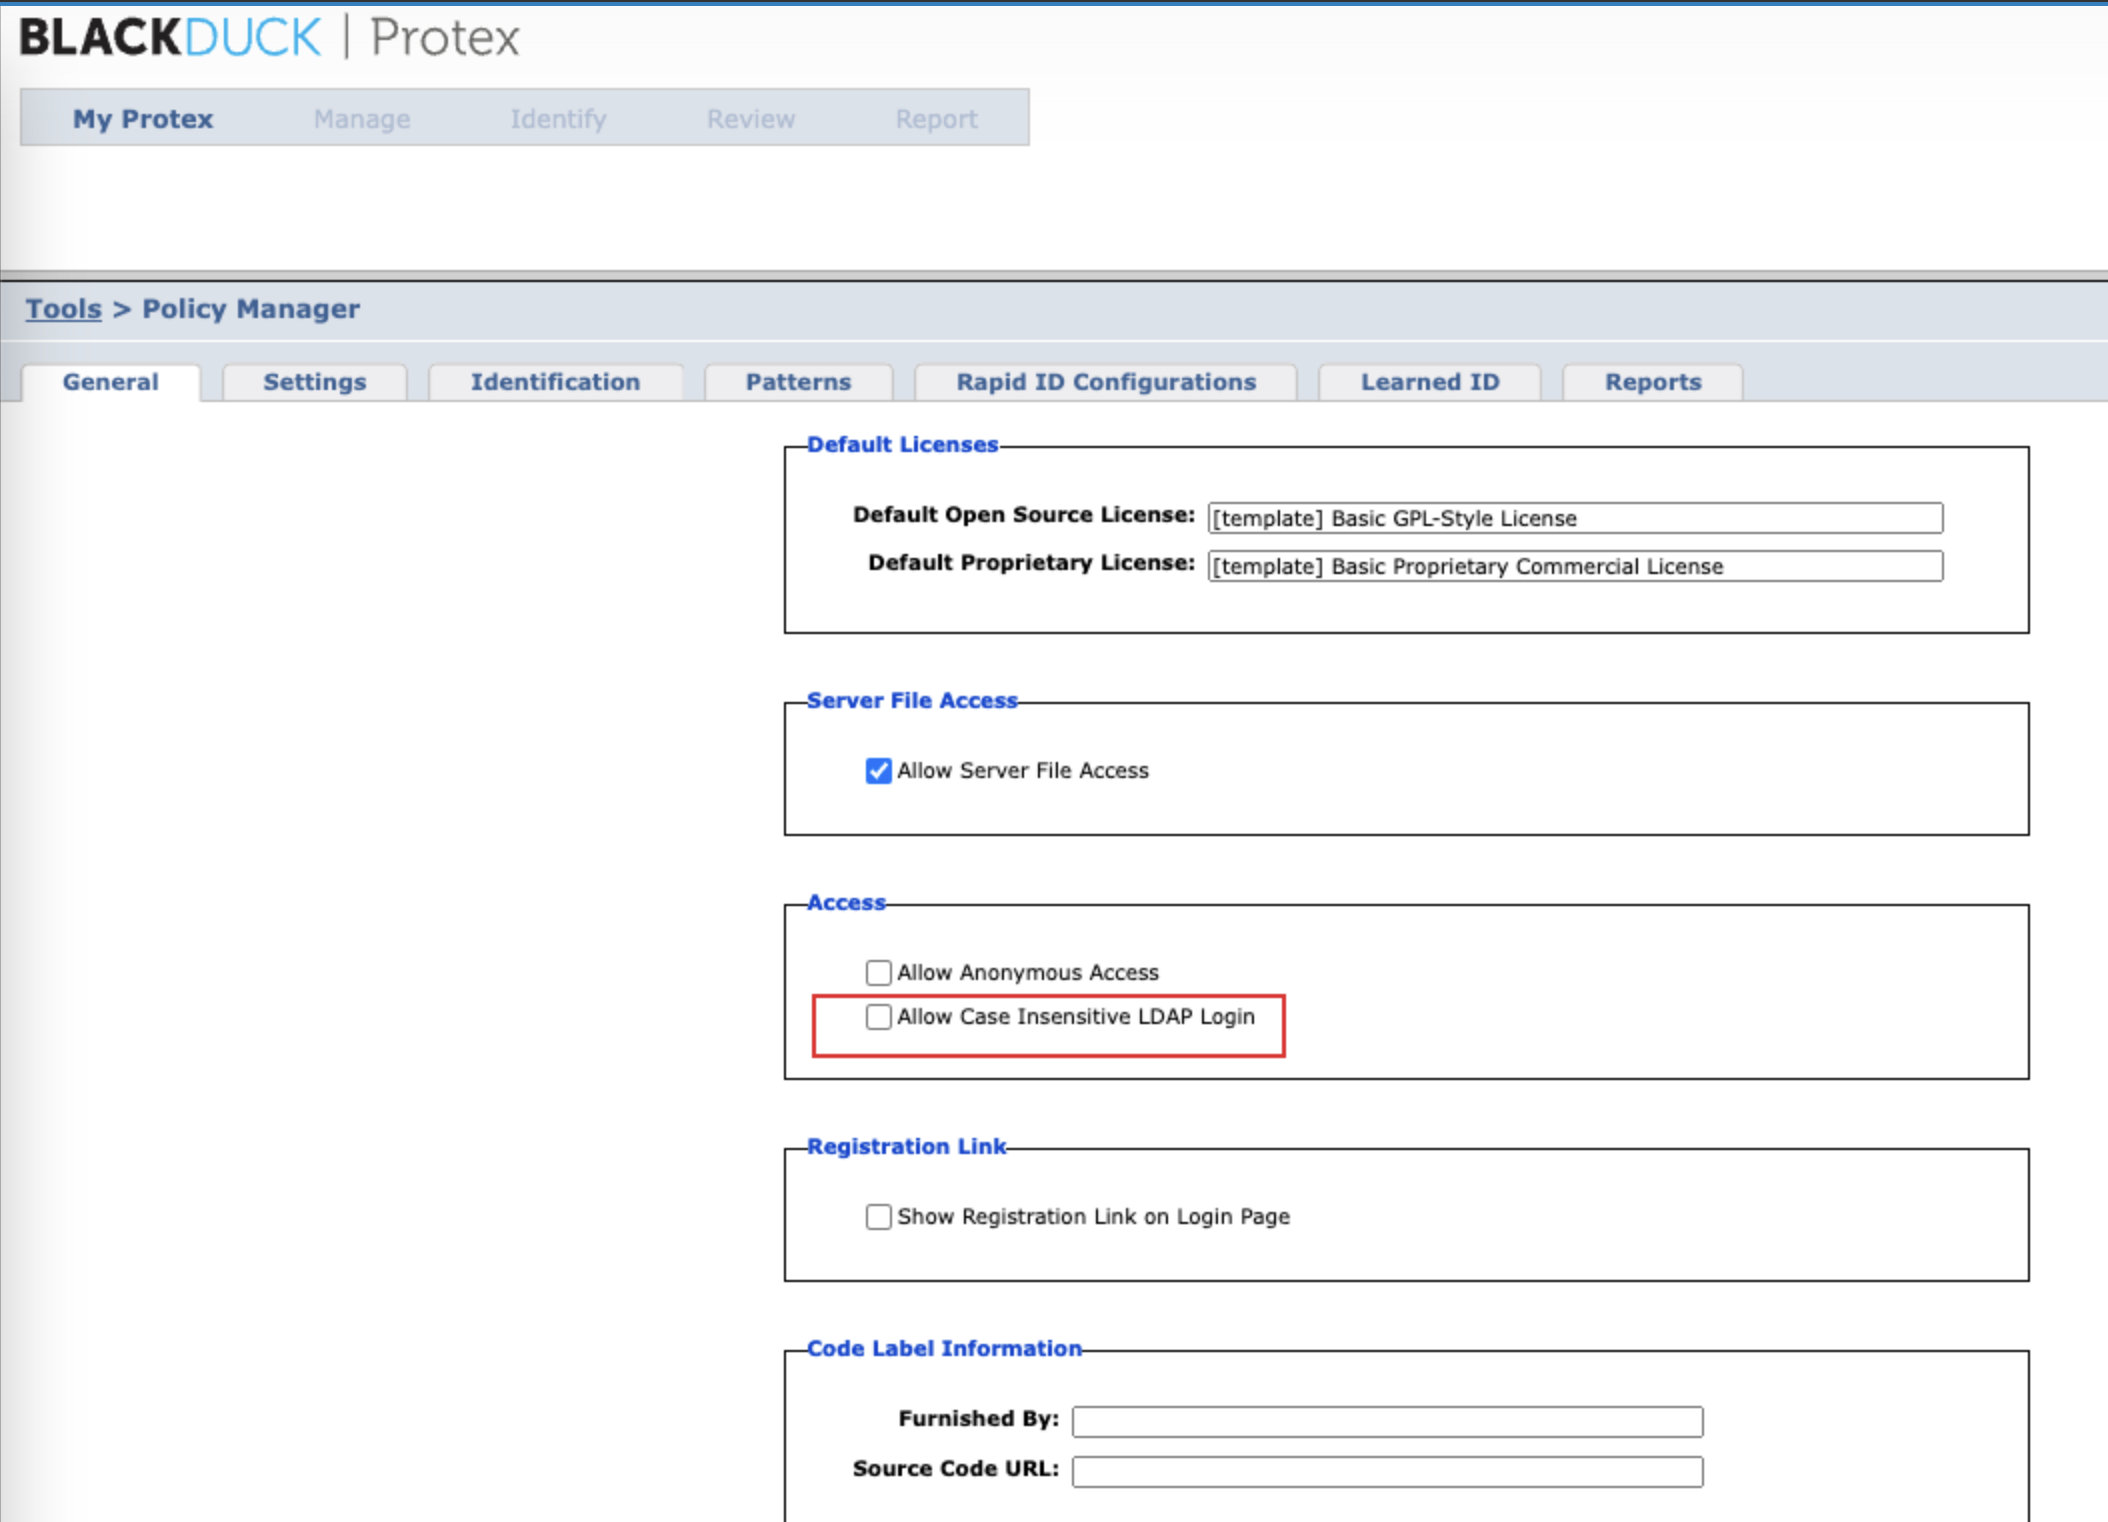Open the Default Open Source License field
The image size is (2108, 1522).
pos(1574,518)
